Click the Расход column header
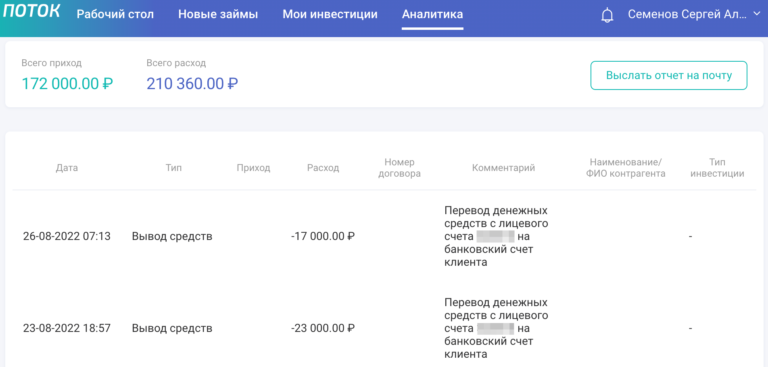This screenshot has height=367, width=768. point(323,168)
